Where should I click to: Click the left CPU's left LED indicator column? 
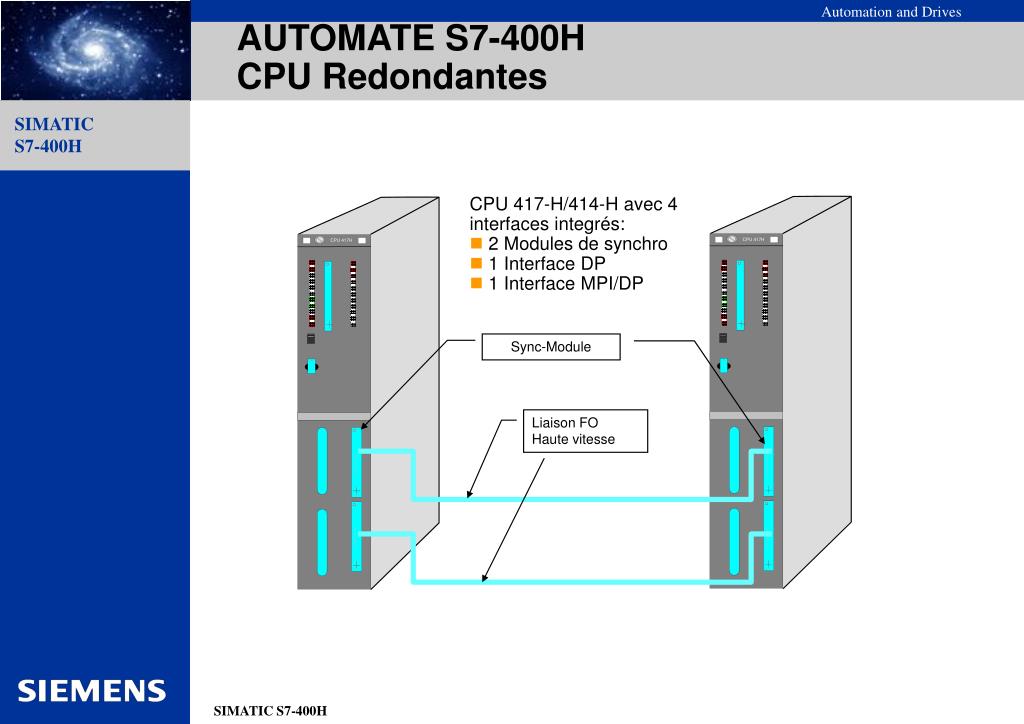[312, 294]
